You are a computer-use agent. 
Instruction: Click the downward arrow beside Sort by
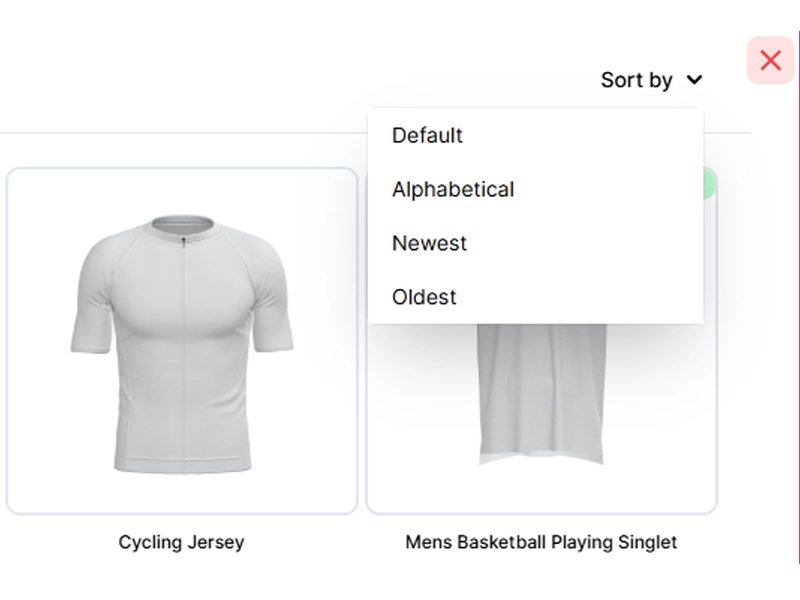pos(695,80)
